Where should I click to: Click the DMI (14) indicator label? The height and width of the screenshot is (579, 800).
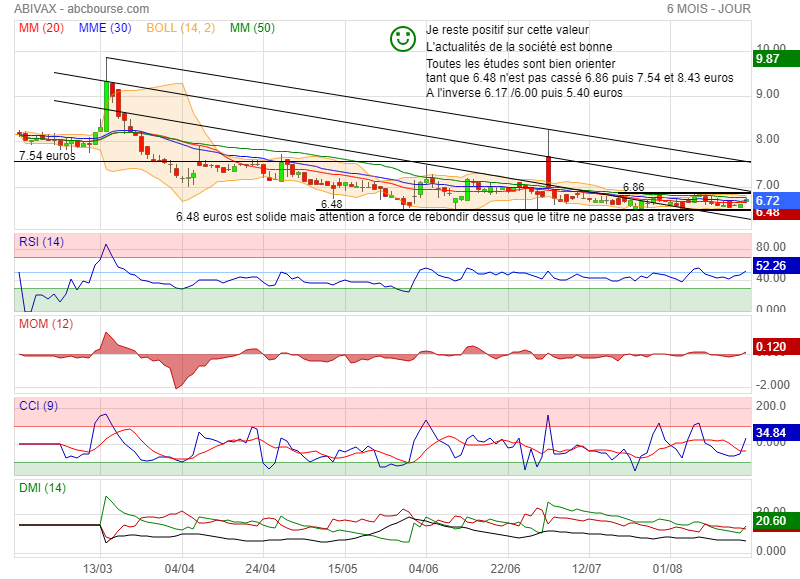tap(42, 488)
